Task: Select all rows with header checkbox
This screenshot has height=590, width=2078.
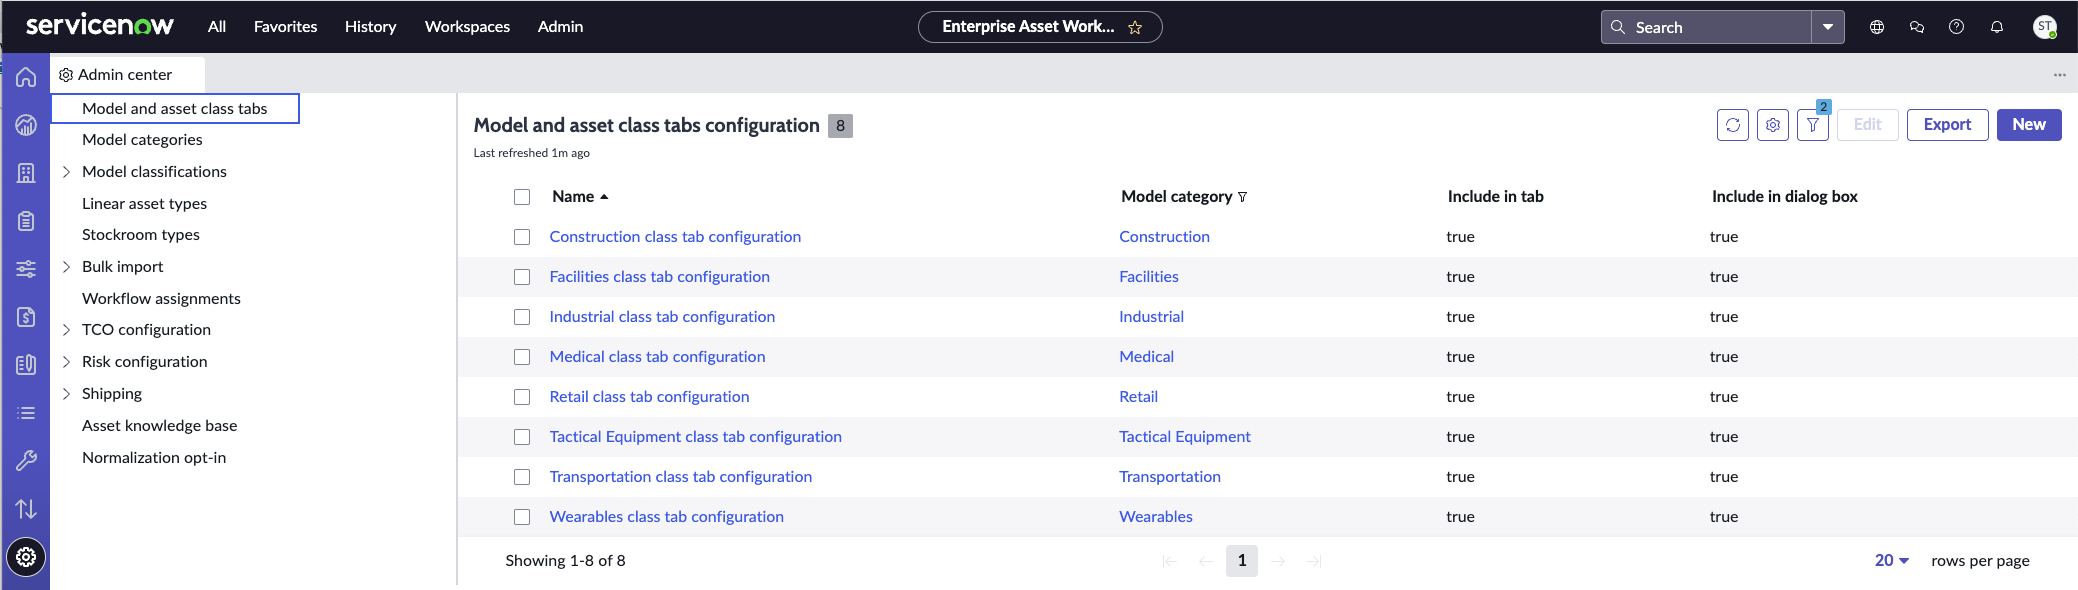Action: (x=522, y=197)
